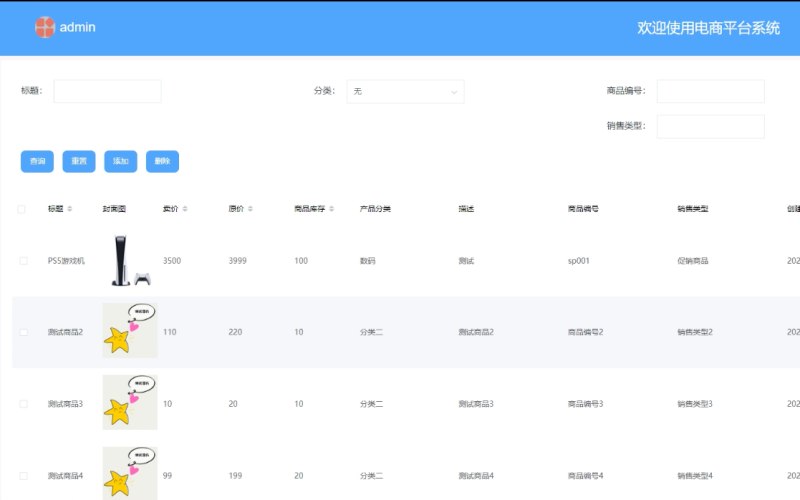Open the PS5 console cover image
800x500 pixels.
pos(130,260)
